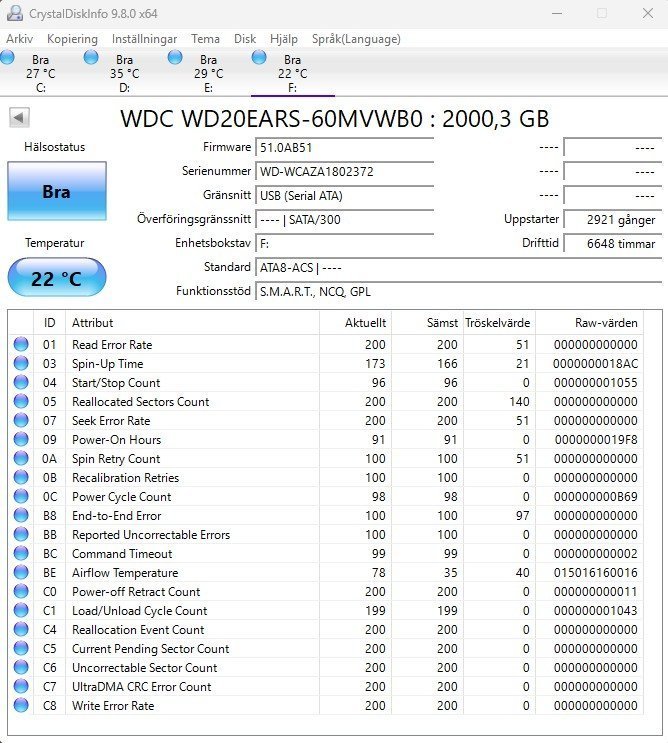
Task: Click the Bra health status button
Action: pyautogui.click(x=56, y=191)
